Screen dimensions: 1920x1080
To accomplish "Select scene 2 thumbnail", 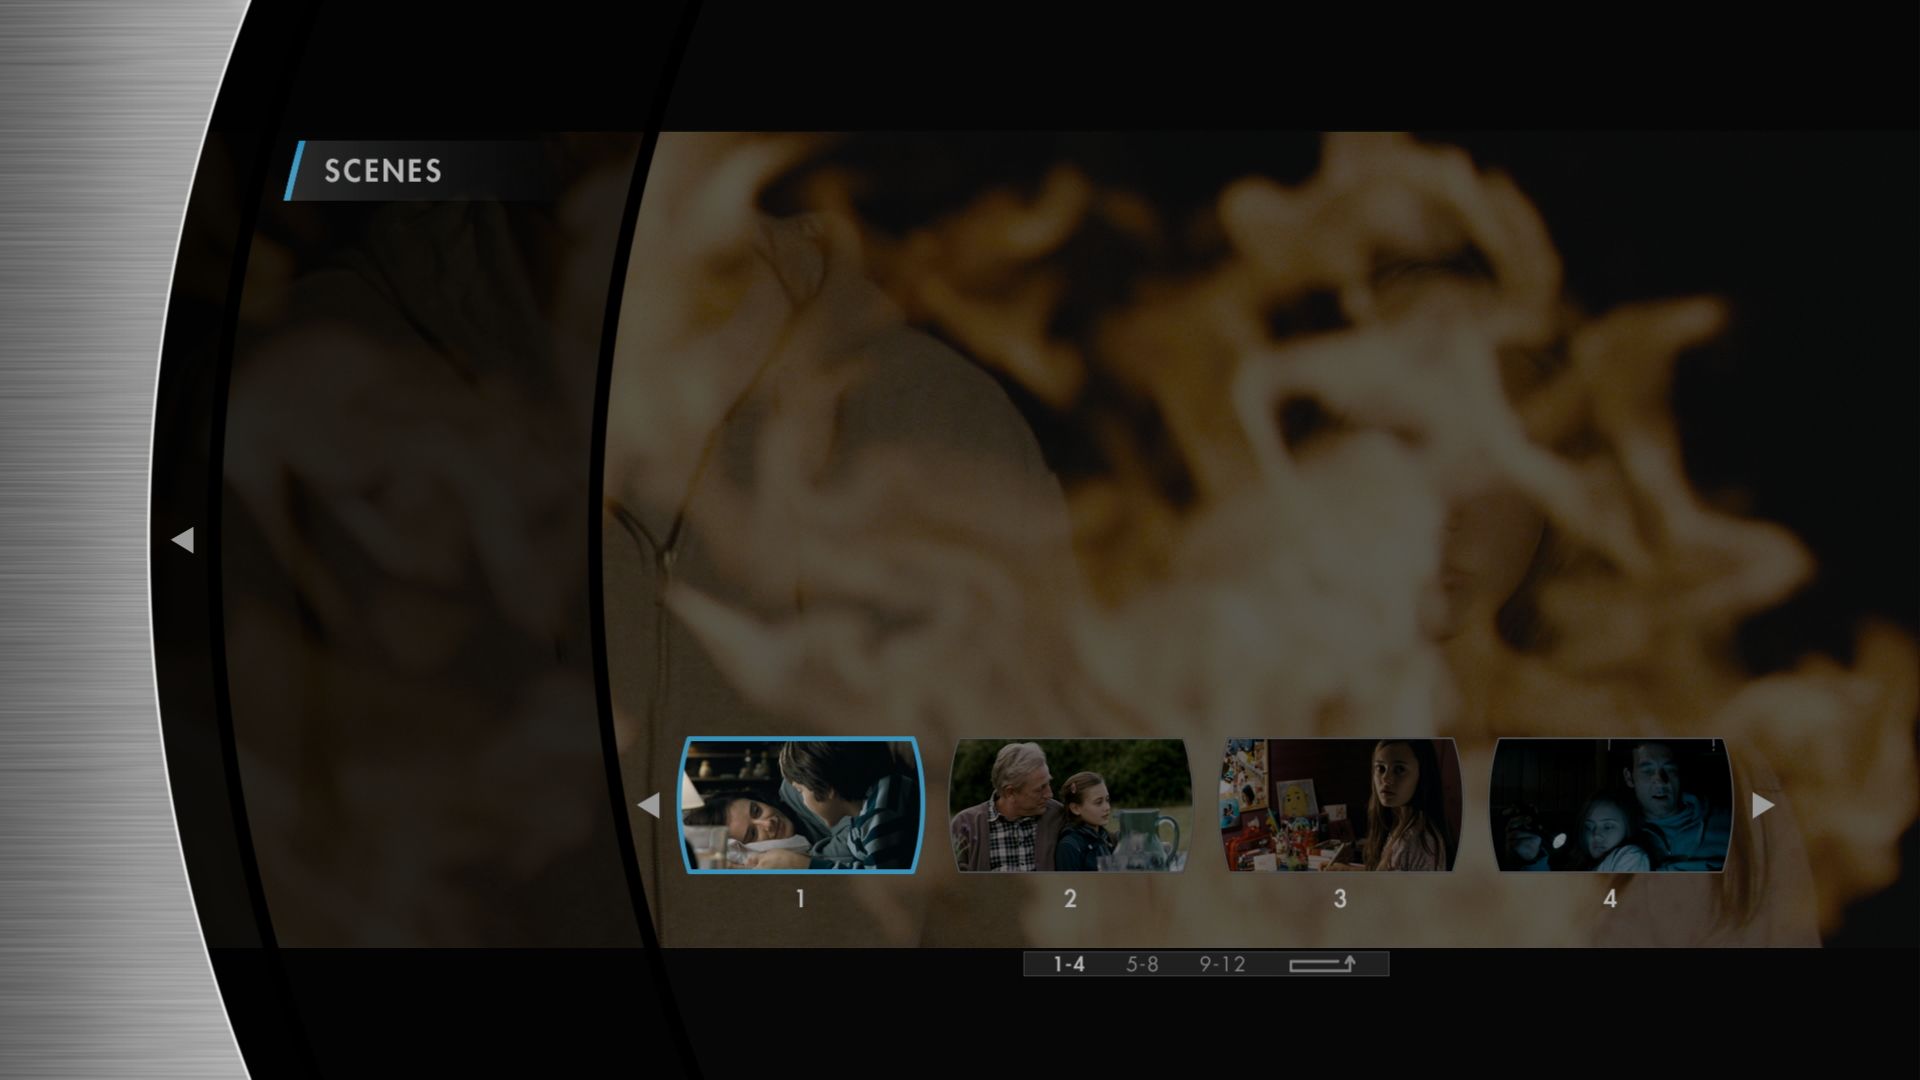I will click(x=1070, y=805).
